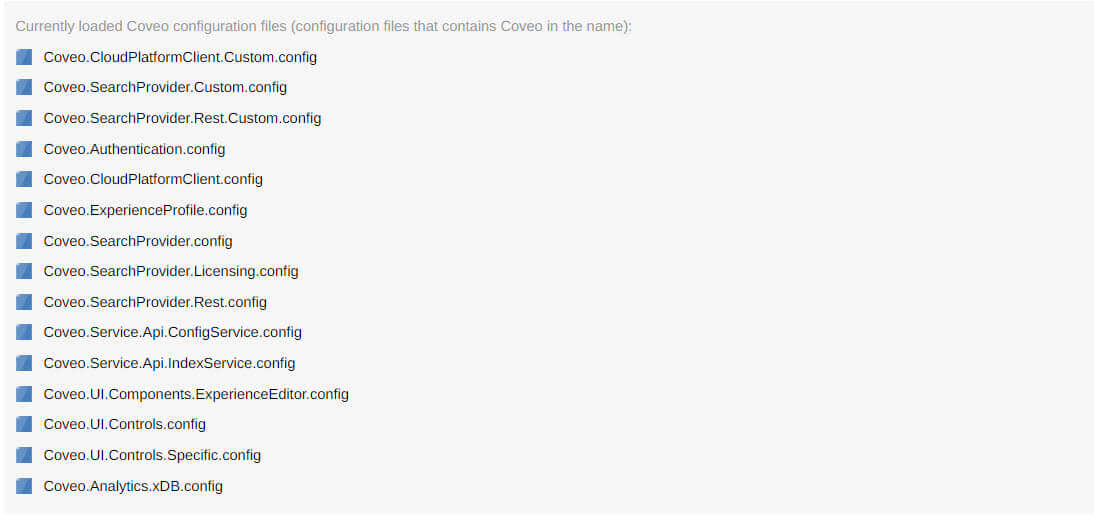Select the icon for Coveo.UI.Components.ExperienceEditor.config
This screenshot has width=1094, height=515.
point(24,394)
